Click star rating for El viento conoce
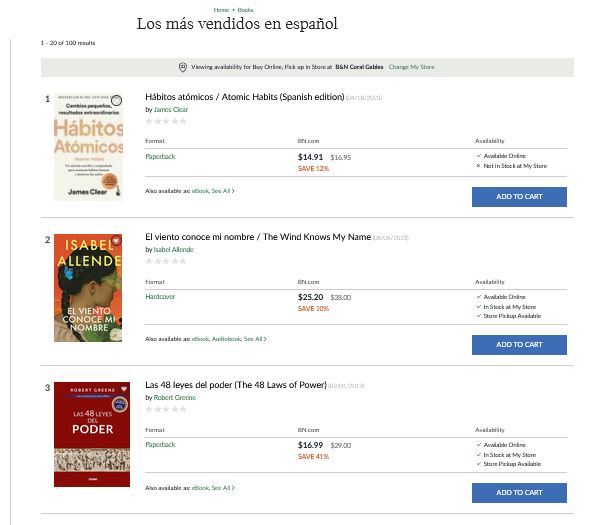The width and height of the screenshot is (609, 525). coord(166,261)
